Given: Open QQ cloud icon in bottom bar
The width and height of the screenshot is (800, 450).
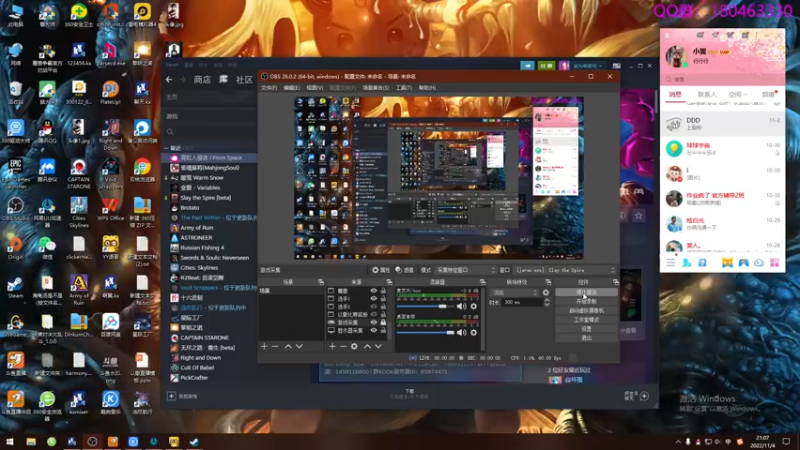Looking at the screenshot, I should [x=759, y=262].
